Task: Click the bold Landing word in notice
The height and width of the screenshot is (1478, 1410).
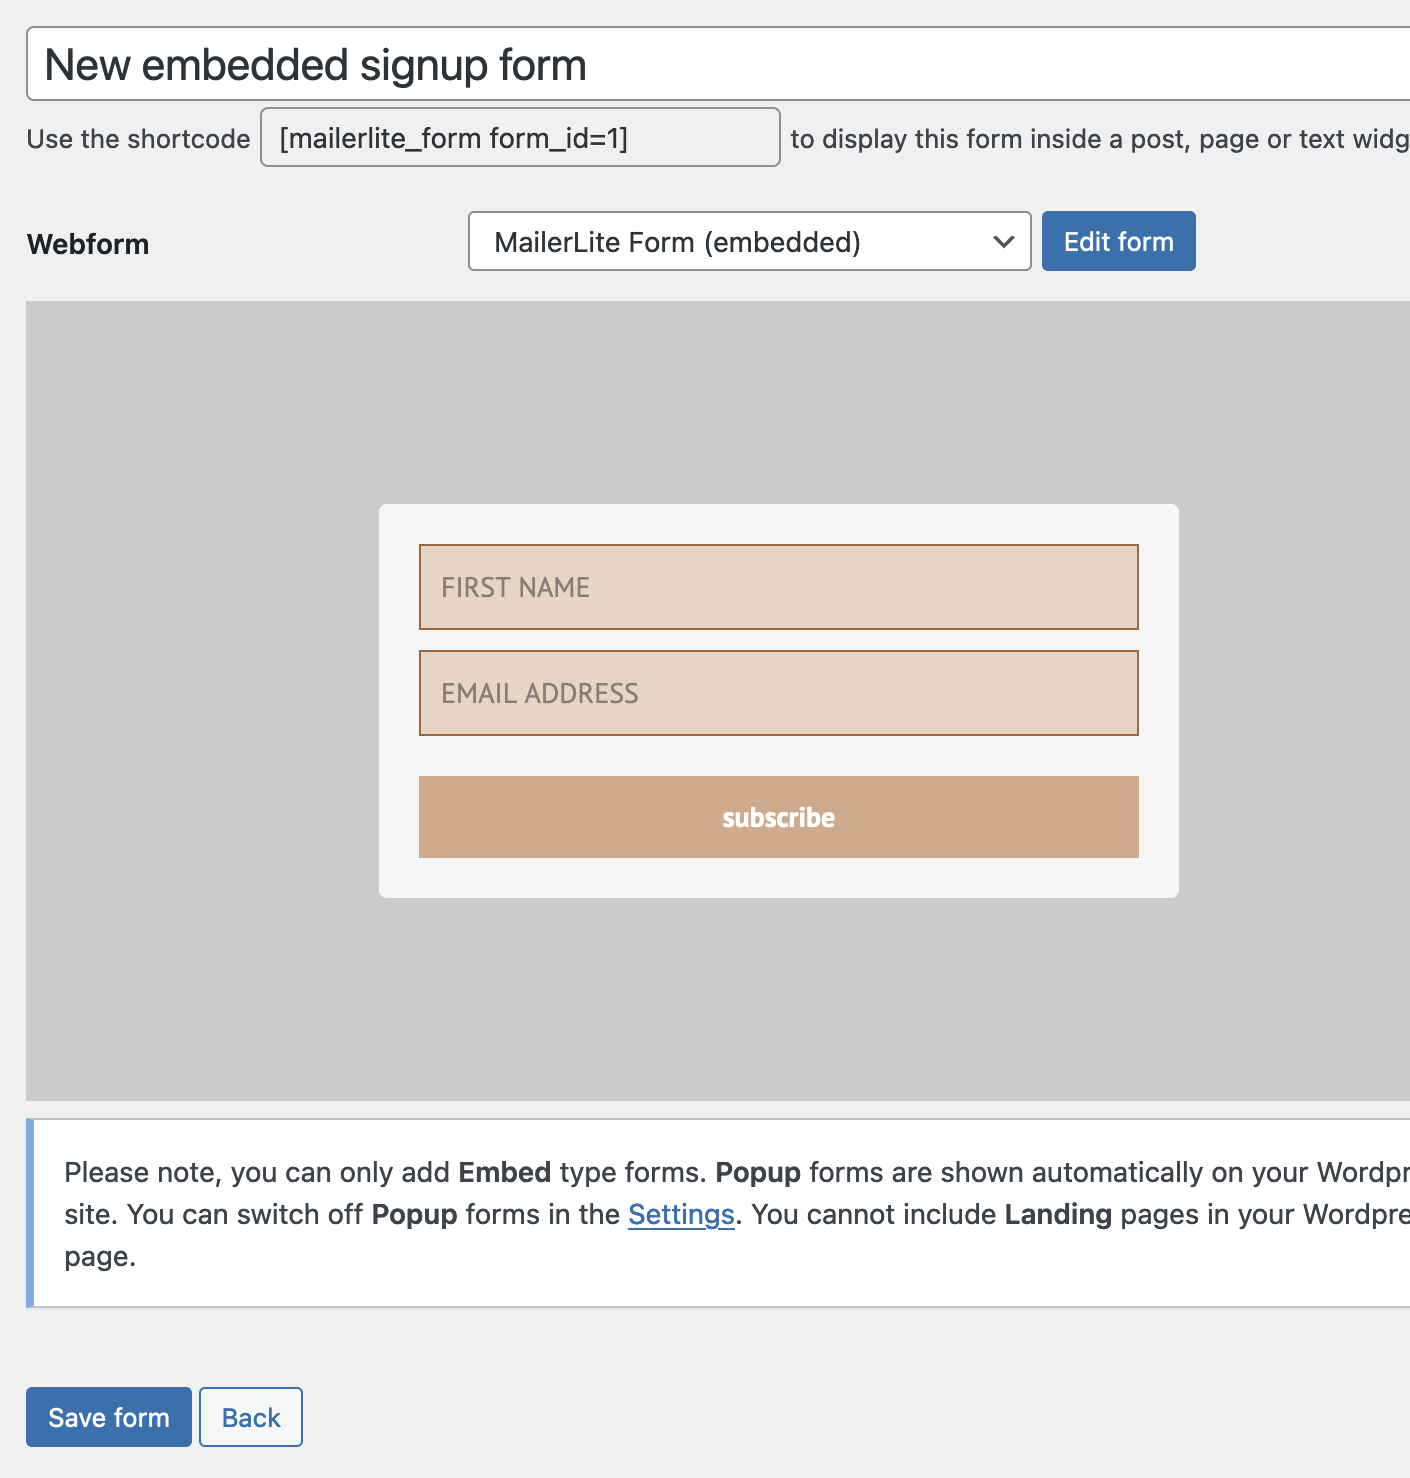Action: coord(1058,1214)
